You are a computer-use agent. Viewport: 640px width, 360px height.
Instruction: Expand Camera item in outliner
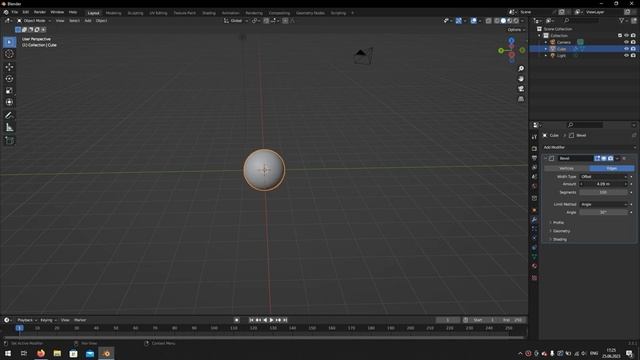[546, 42]
